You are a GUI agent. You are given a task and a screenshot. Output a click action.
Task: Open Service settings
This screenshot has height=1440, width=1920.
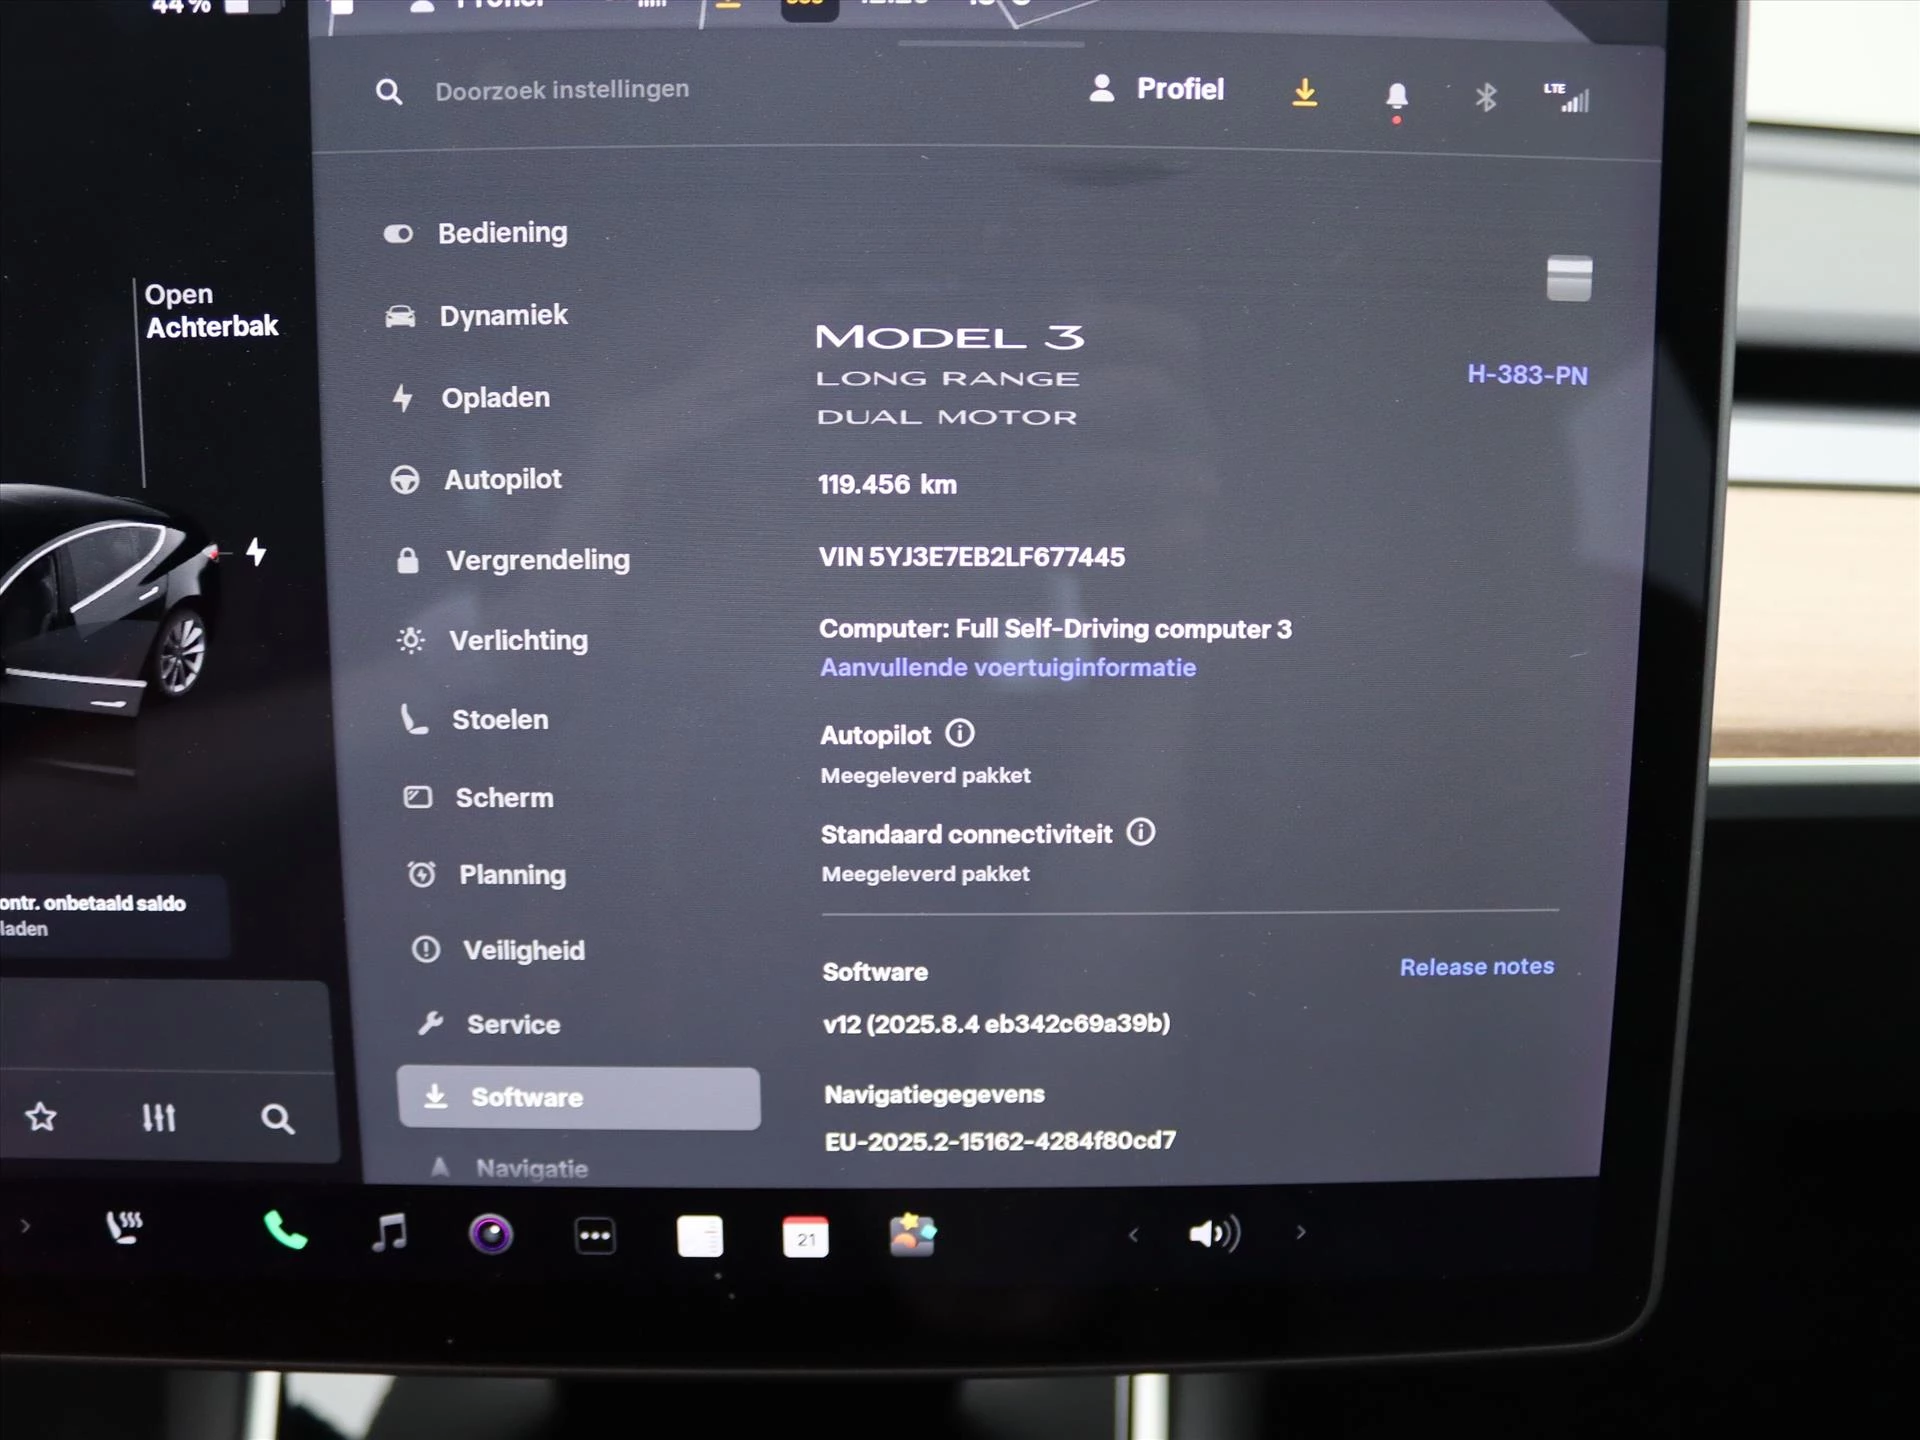(x=489, y=1024)
